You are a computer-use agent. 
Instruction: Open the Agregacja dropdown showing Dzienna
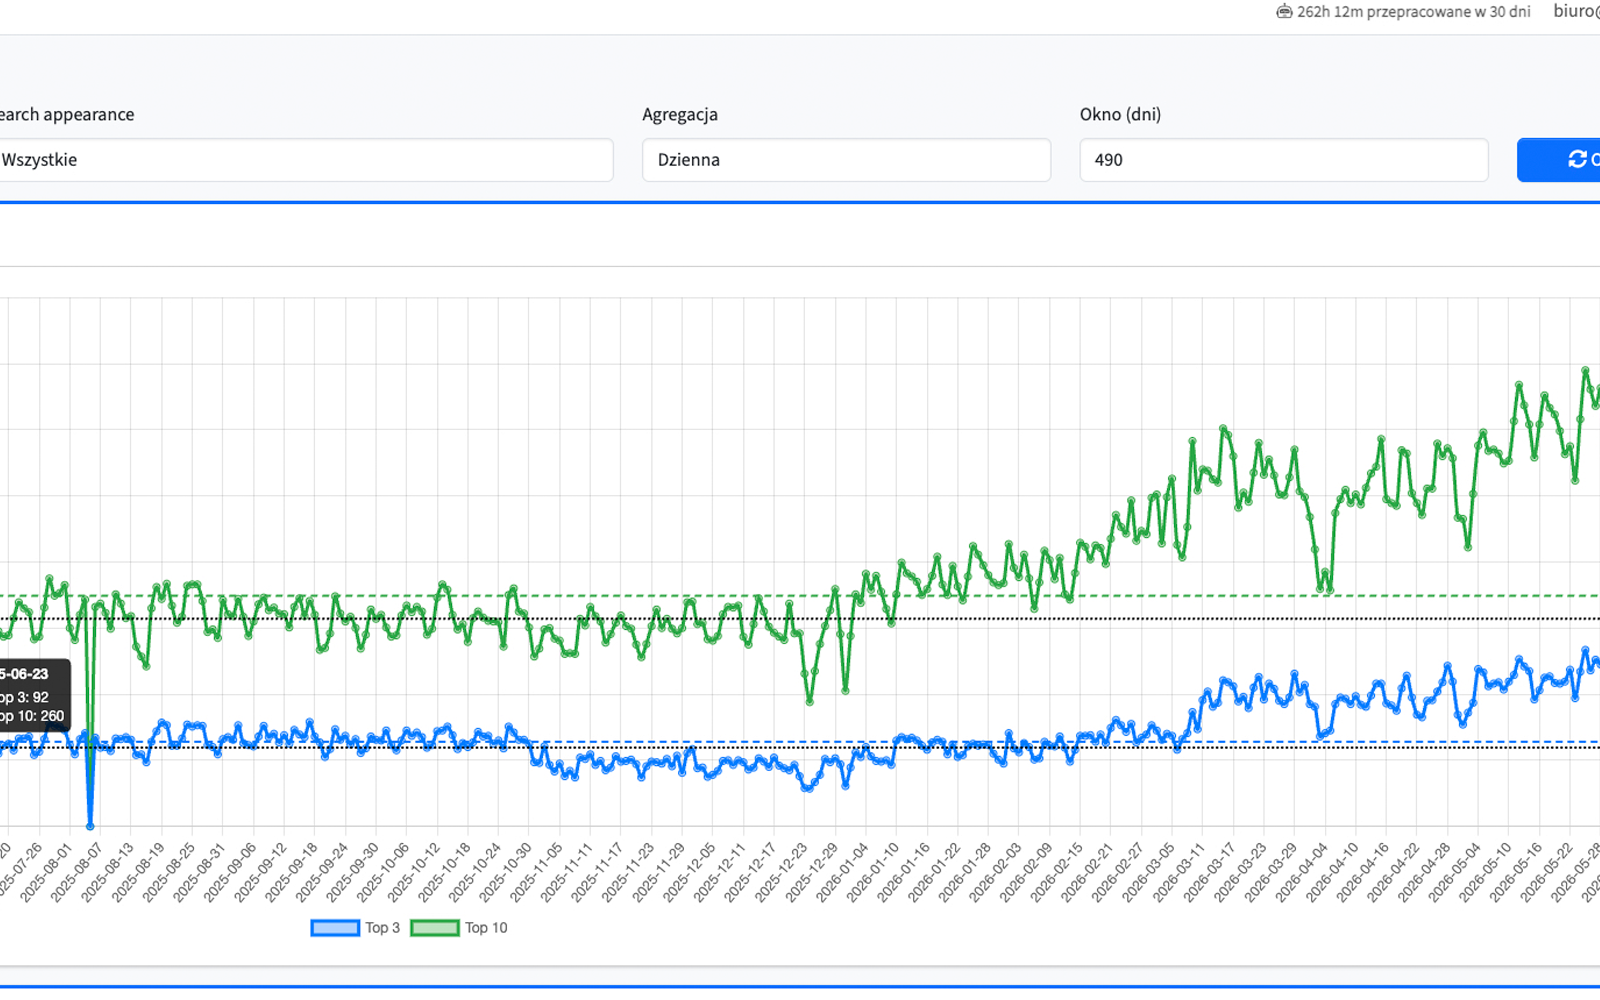846,160
